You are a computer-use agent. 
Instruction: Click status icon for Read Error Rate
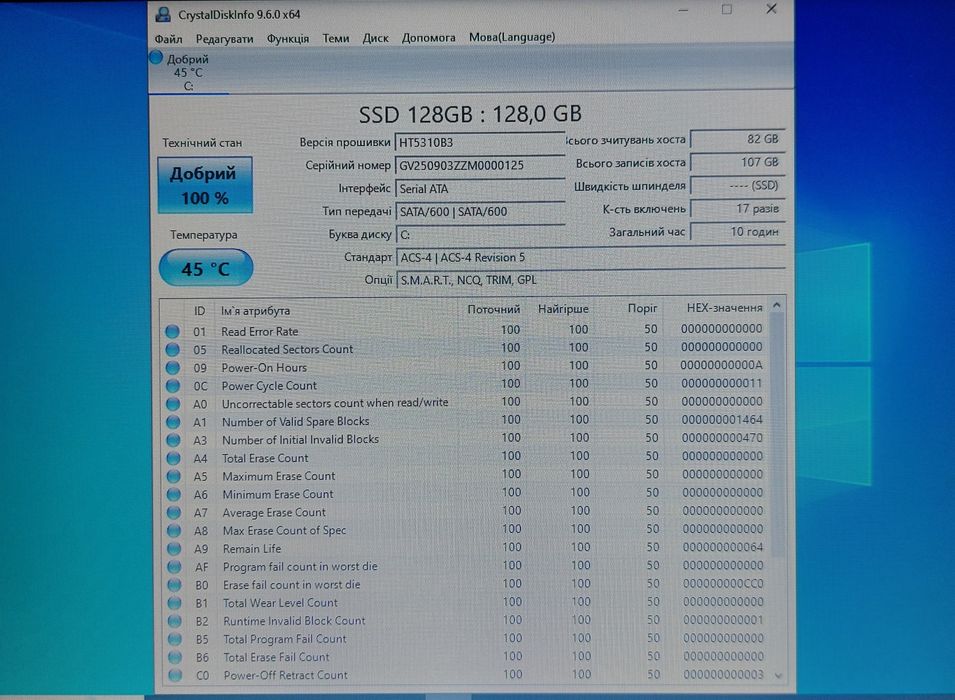click(172, 331)
